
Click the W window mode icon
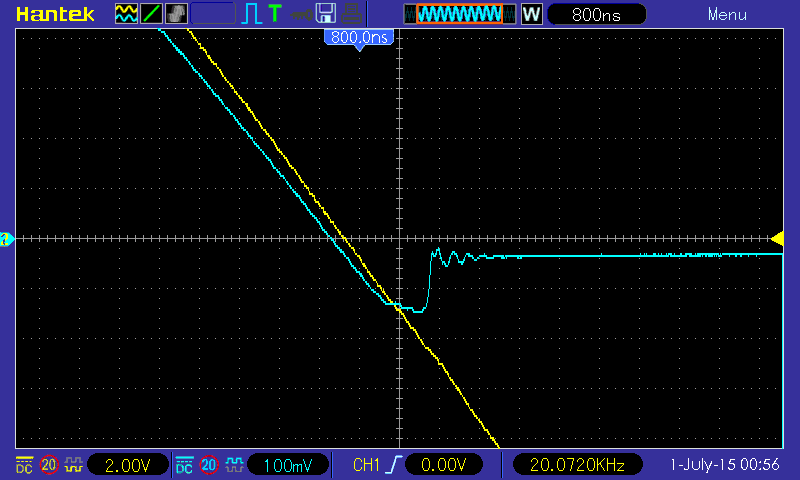tap(531, 14)
